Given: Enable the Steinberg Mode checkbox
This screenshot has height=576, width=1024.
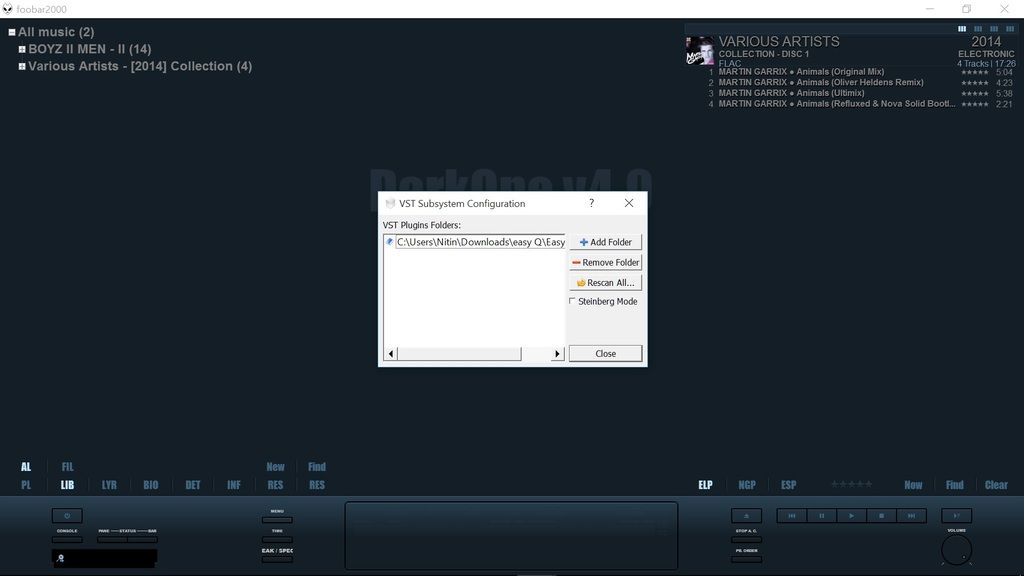Looking at the screenshot, I should click(573, 301).
